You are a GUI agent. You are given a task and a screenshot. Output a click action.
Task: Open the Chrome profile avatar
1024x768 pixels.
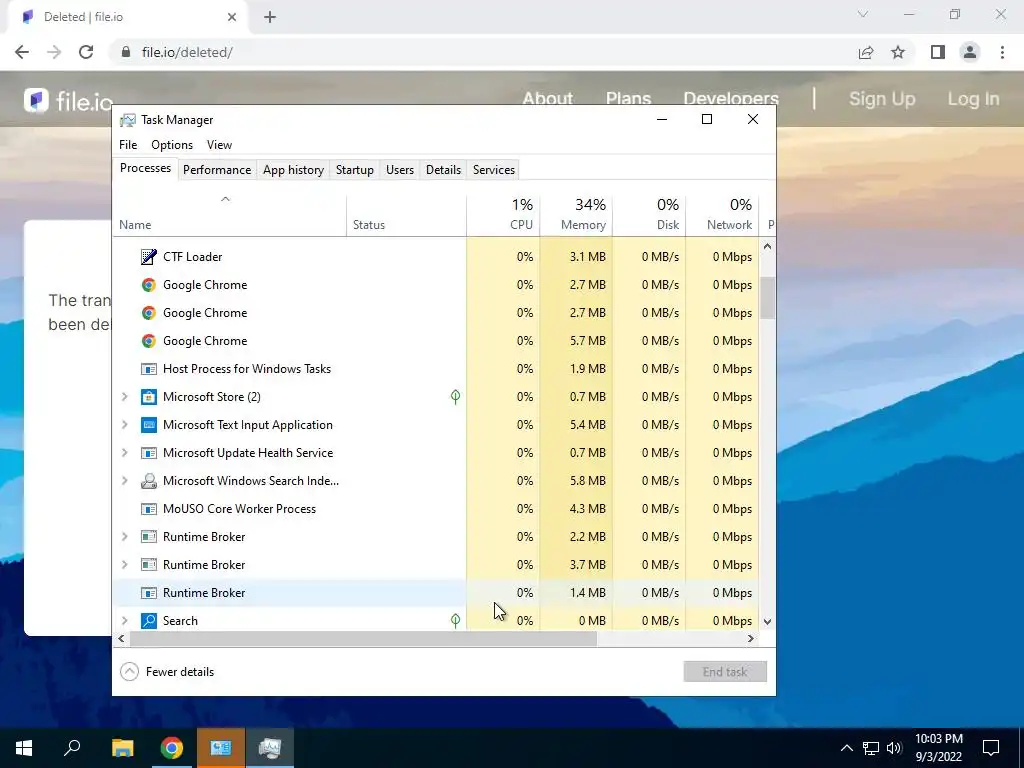point(970,52)
